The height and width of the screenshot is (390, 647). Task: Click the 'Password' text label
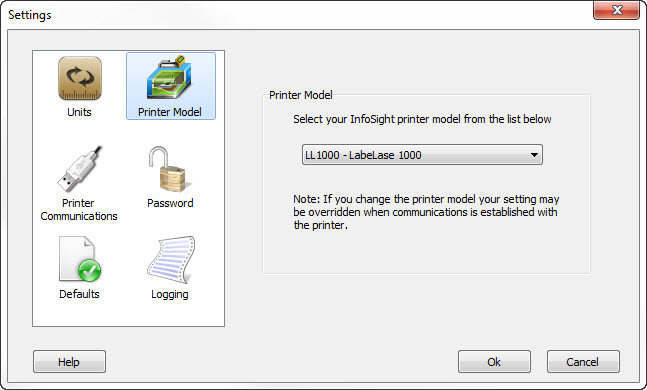coord(170,203)
